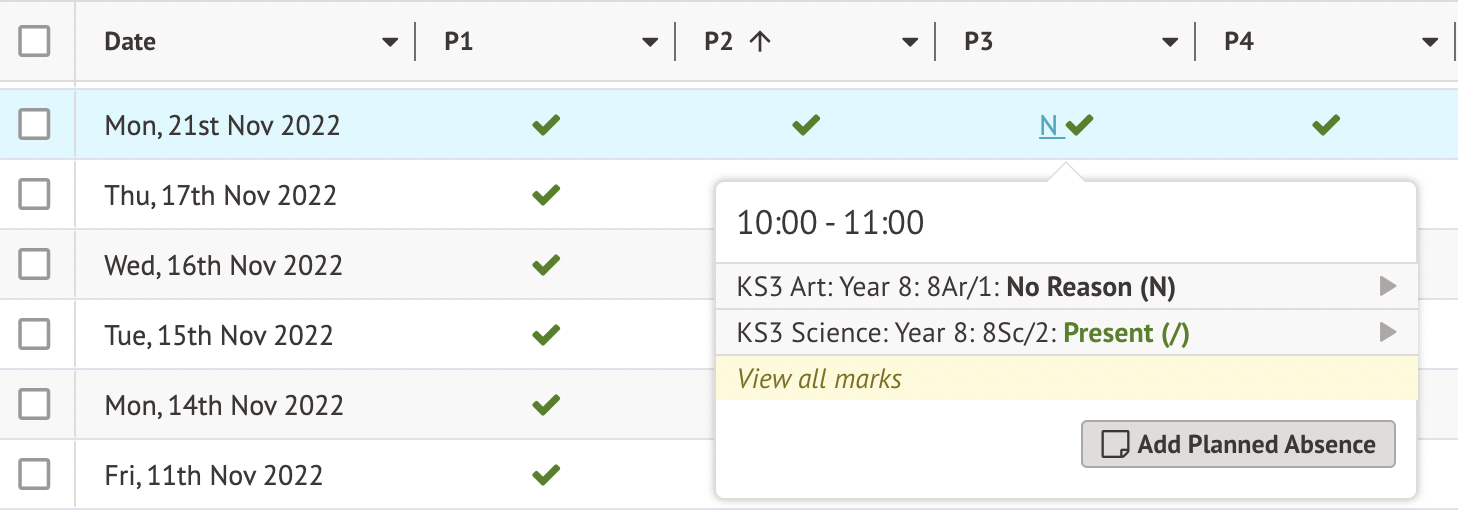The image size is (1458, 510).
Task: Select the Mon 21st Nov 2022 row checkbox
Action: pos(34,125)
